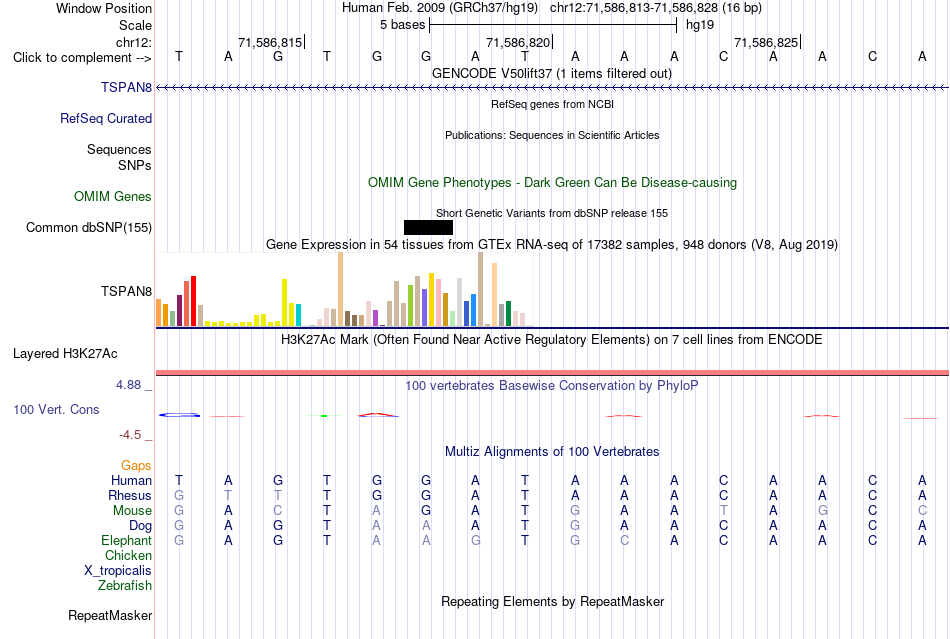Click 'Click to complement -->' label
The width and height of the screenshot is (950, 639).
(x=82, y=58)
